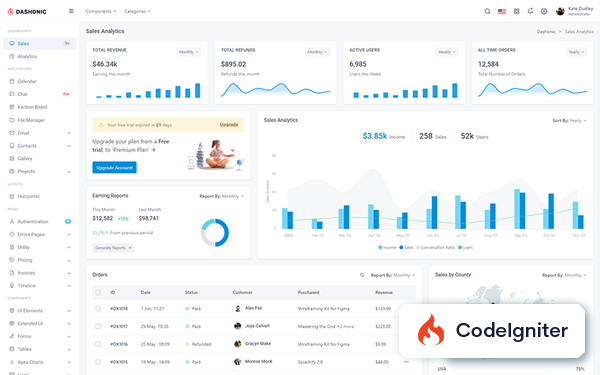The image size is (600, 375).
Task: Toggle the Sales series in chart legend
Action: point(406,248)
